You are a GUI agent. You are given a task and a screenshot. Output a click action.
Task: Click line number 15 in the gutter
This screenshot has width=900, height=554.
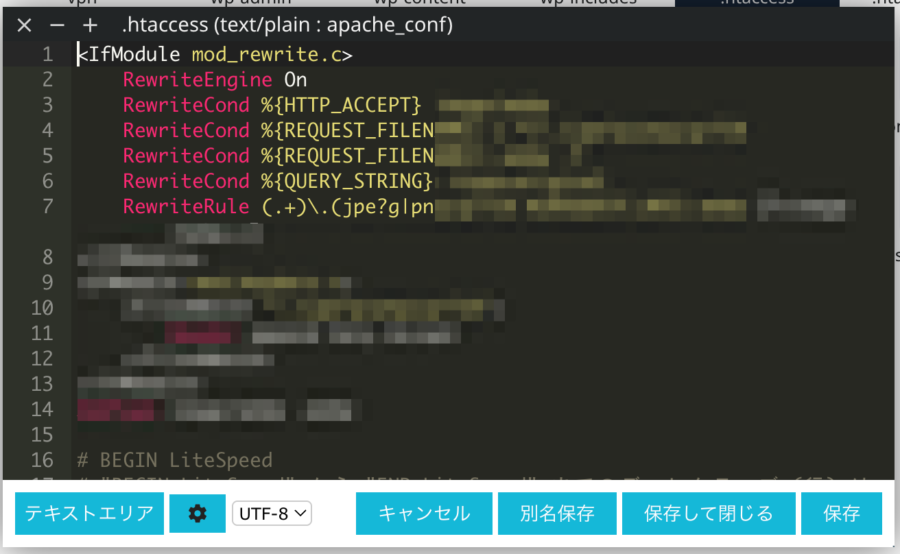click(x=42, y=435)
